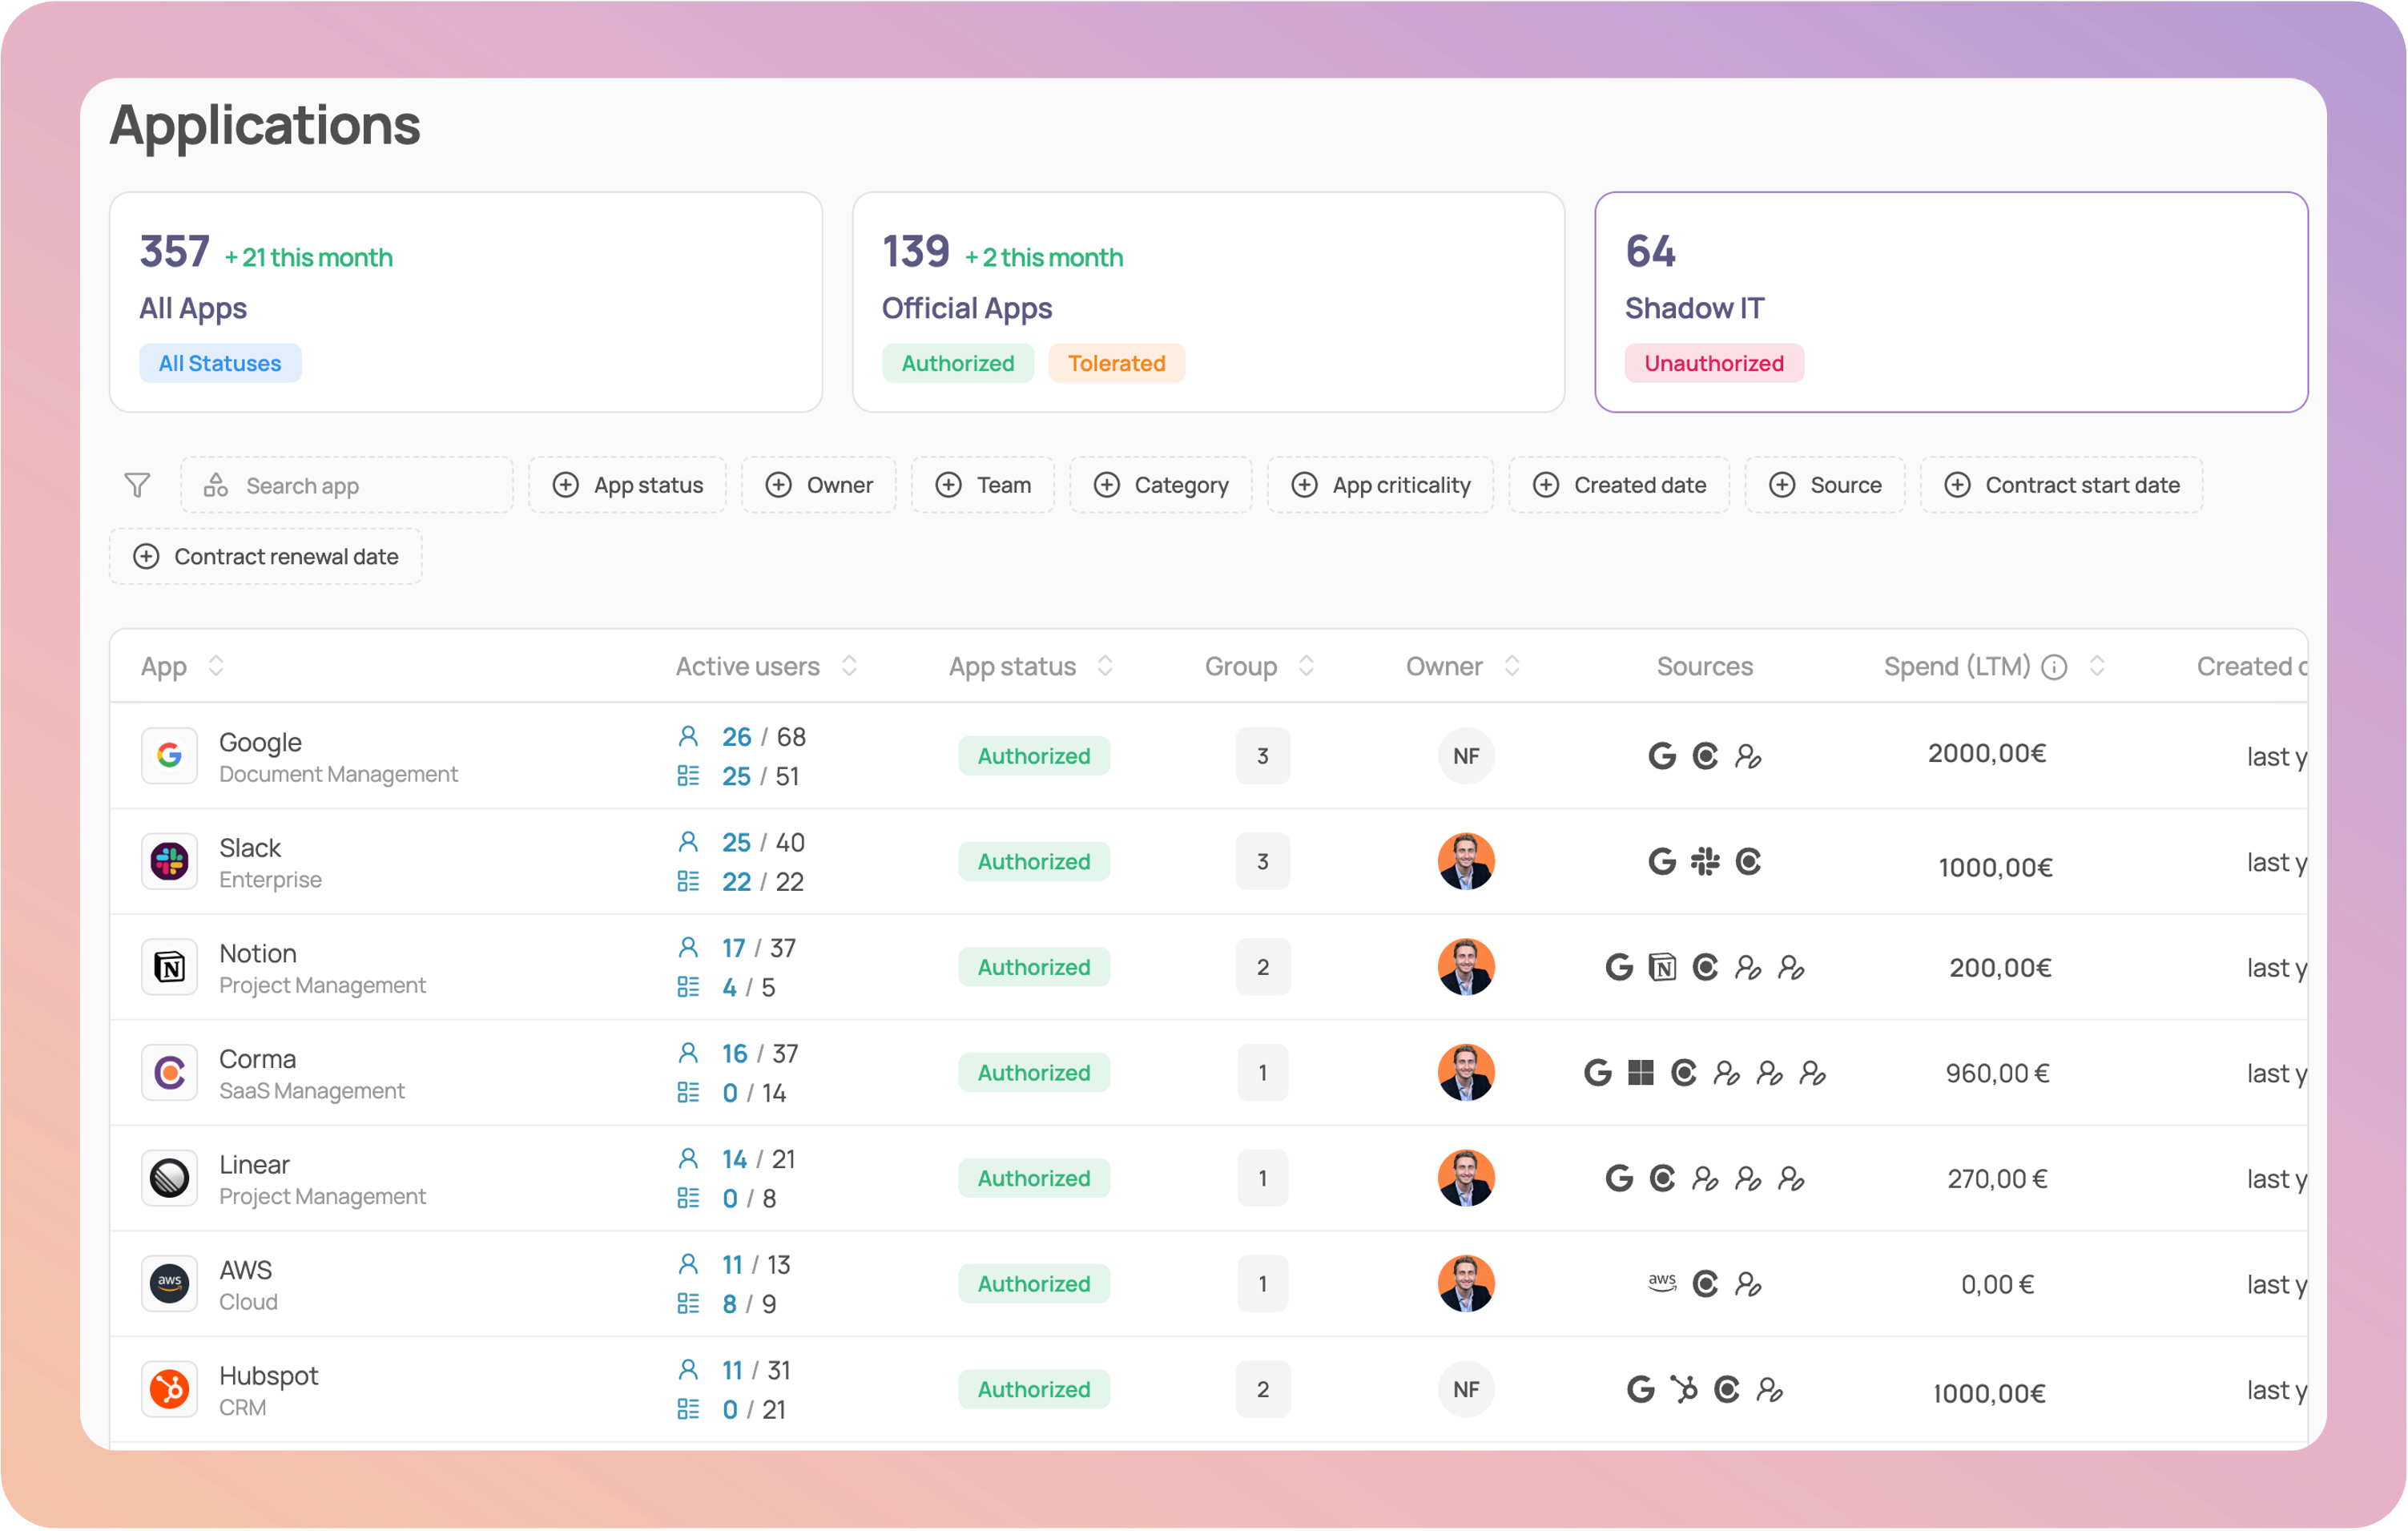Select the Shadow IT summary card

[1950, 301]
